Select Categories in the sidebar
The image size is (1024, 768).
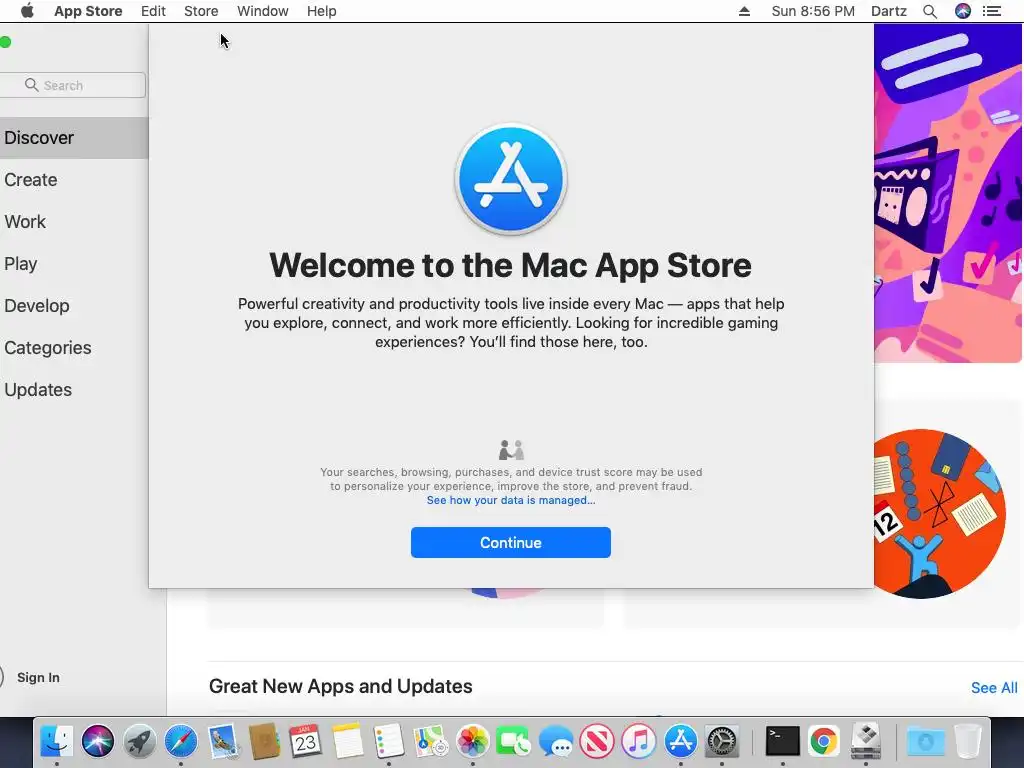coord(74,348)
